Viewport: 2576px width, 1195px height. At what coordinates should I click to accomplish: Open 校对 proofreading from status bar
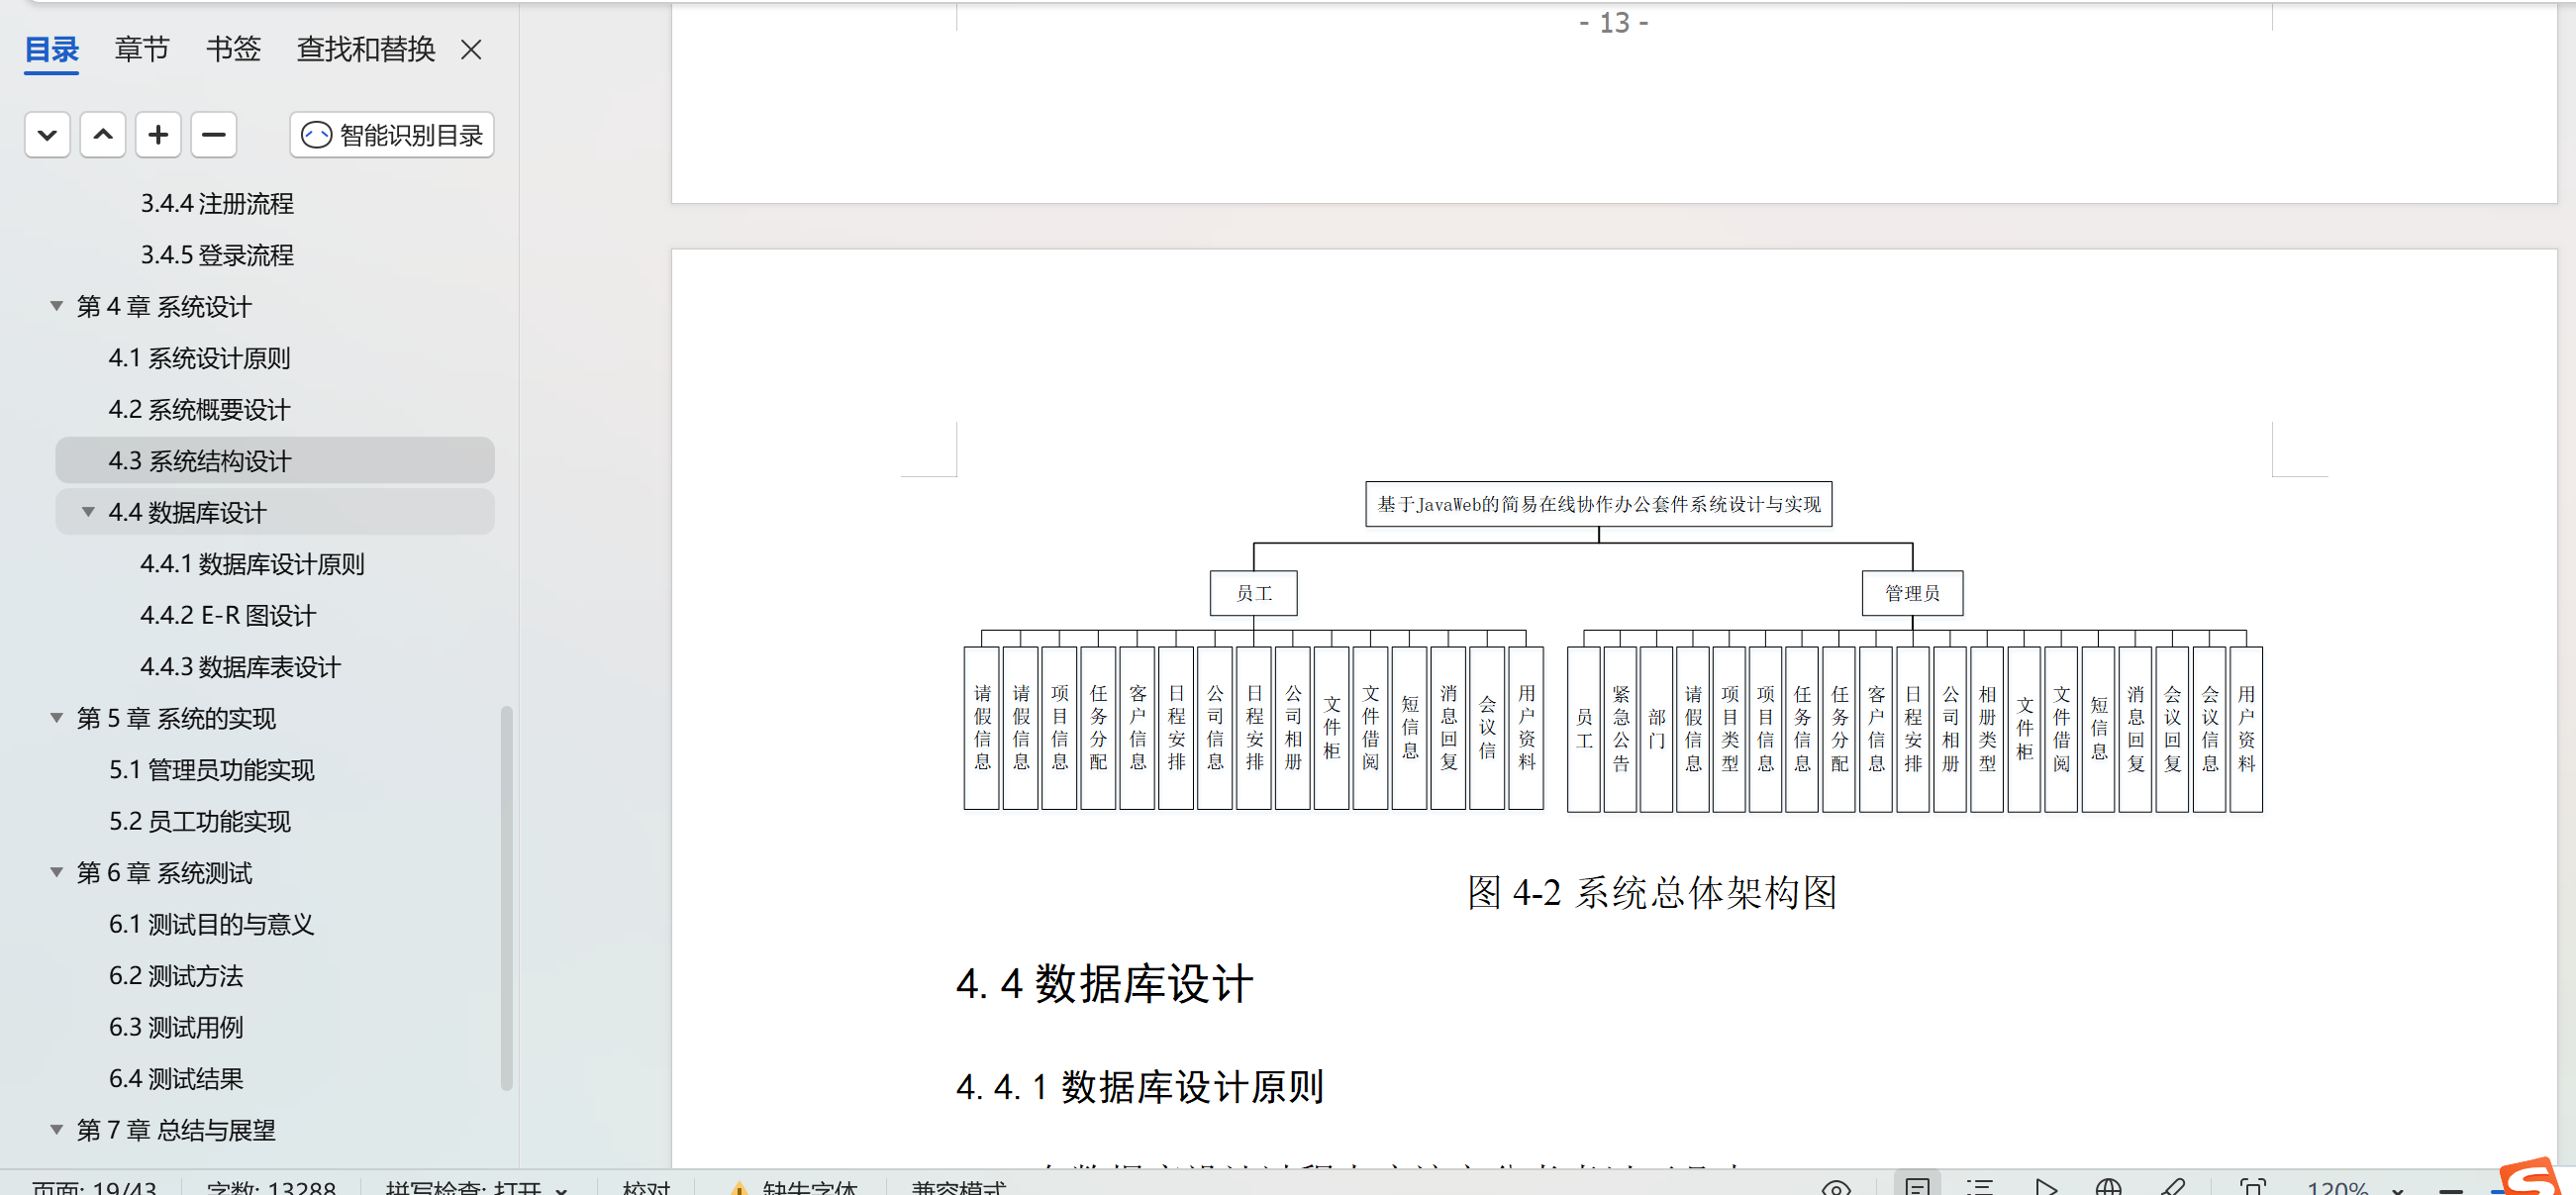(x=645, y=1189)
